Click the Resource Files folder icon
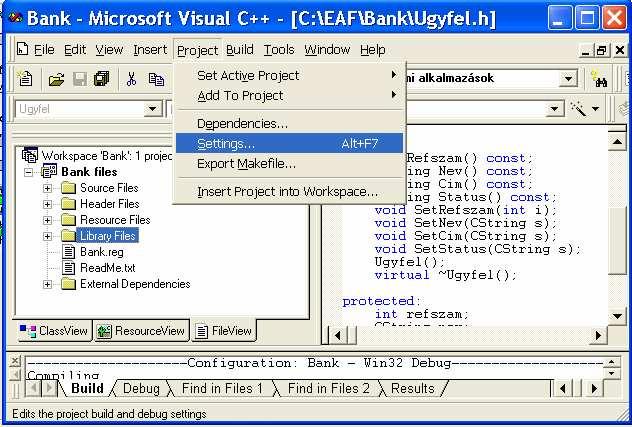 [x=69, y=220]
